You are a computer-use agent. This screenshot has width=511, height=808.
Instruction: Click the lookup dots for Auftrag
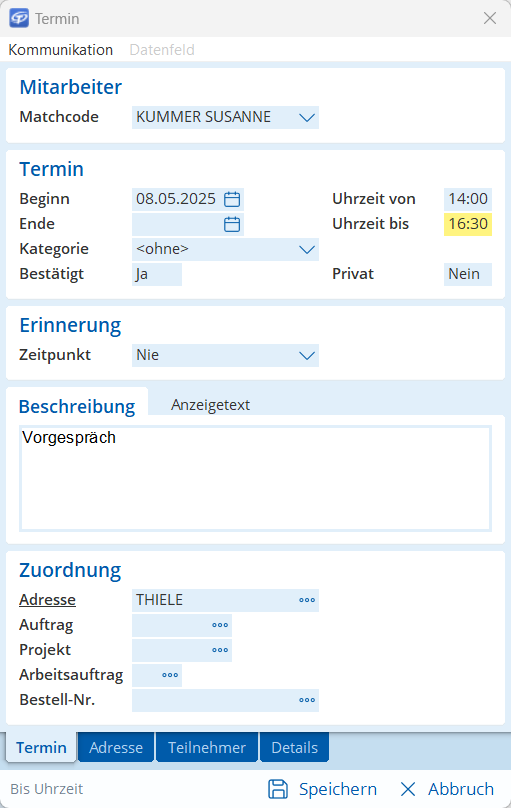[x=220, y=625]
